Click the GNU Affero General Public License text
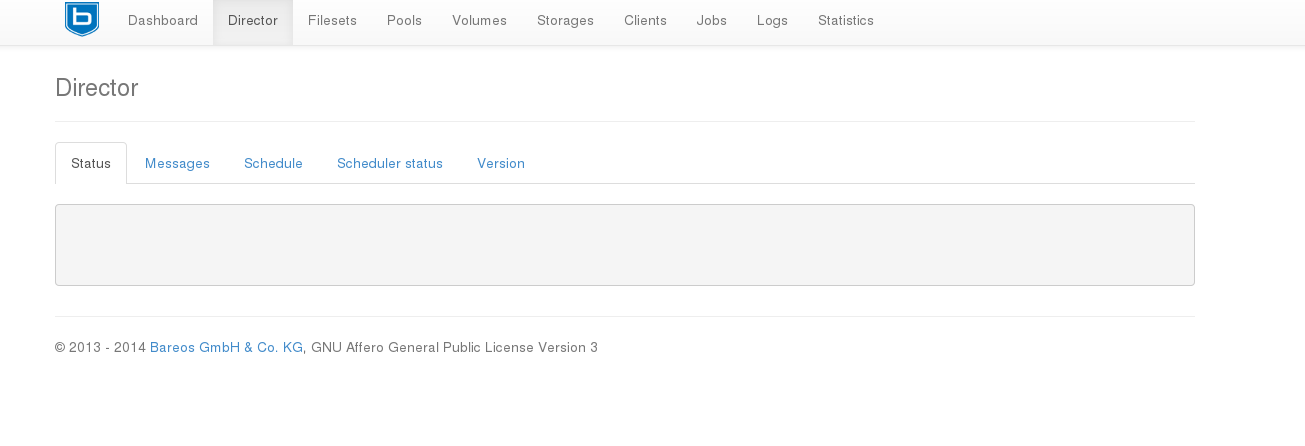 click(454, 348)
